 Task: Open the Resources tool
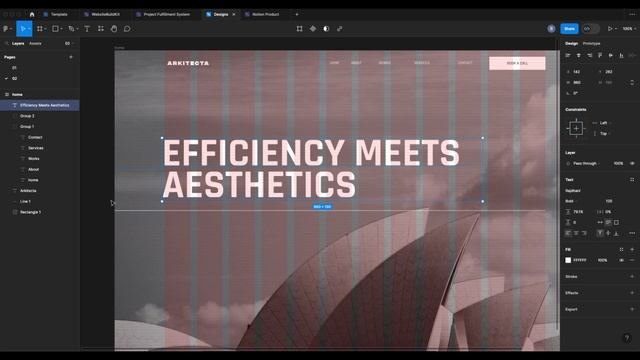(100, 29)
